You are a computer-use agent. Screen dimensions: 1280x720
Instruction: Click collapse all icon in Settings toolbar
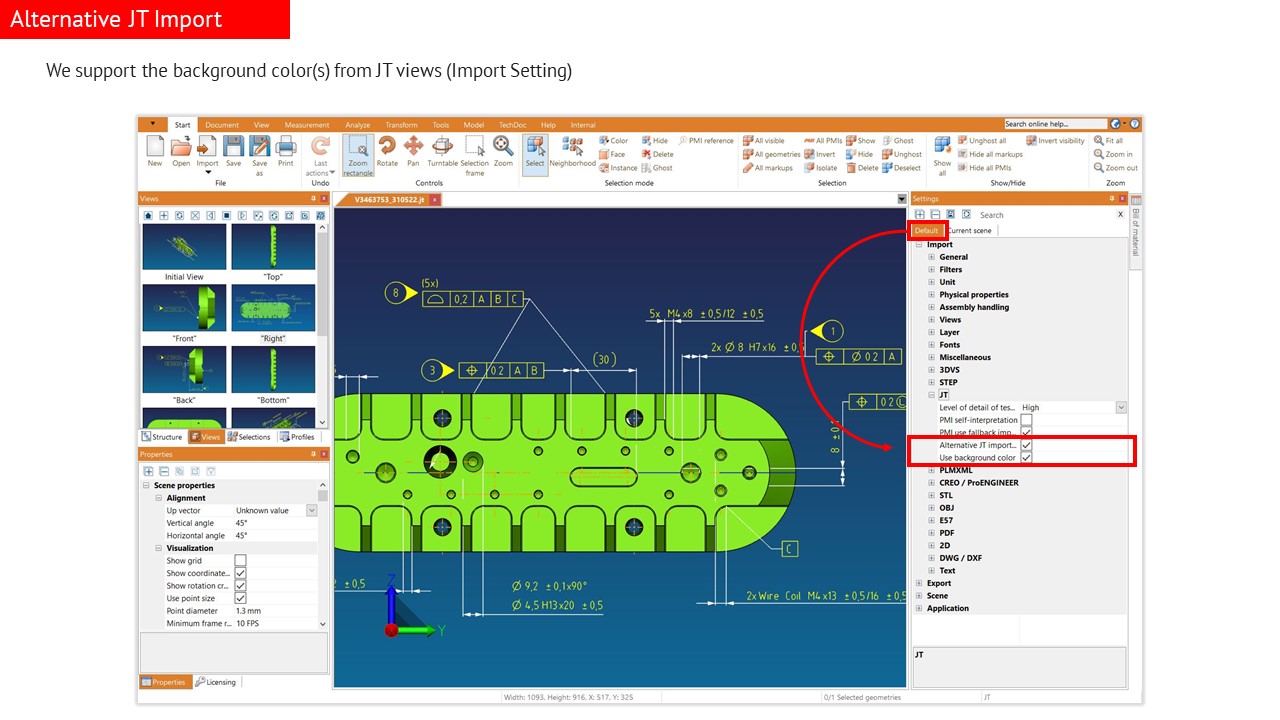click(x=935, y=215)
